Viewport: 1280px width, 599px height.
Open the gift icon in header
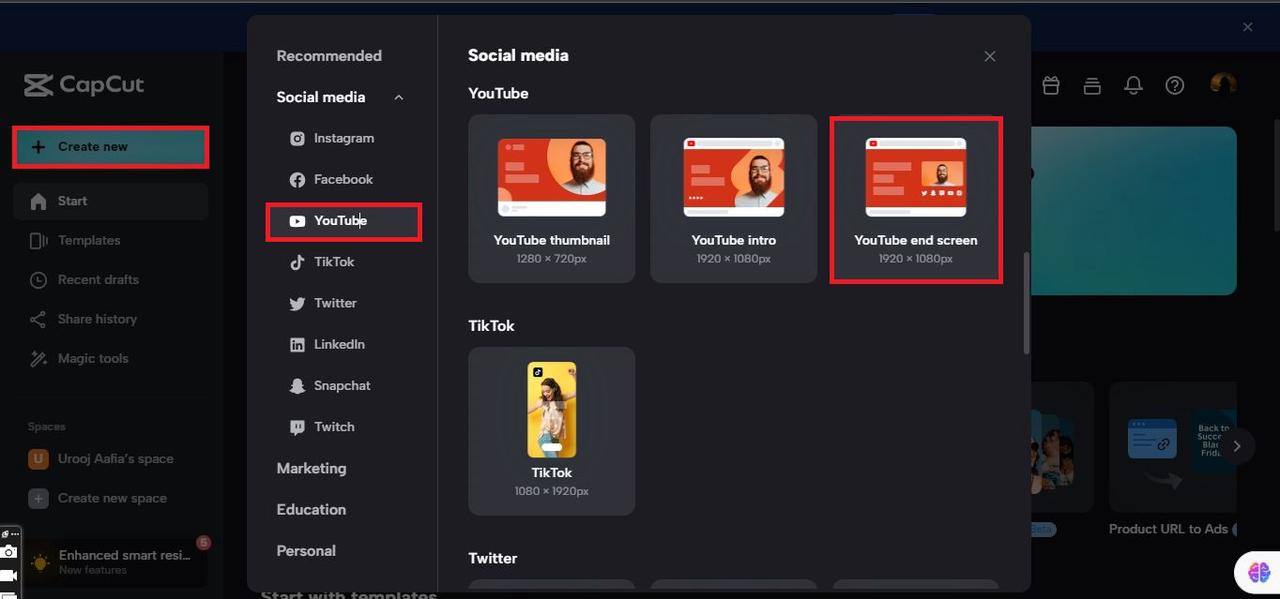(x=1050, y=86)
